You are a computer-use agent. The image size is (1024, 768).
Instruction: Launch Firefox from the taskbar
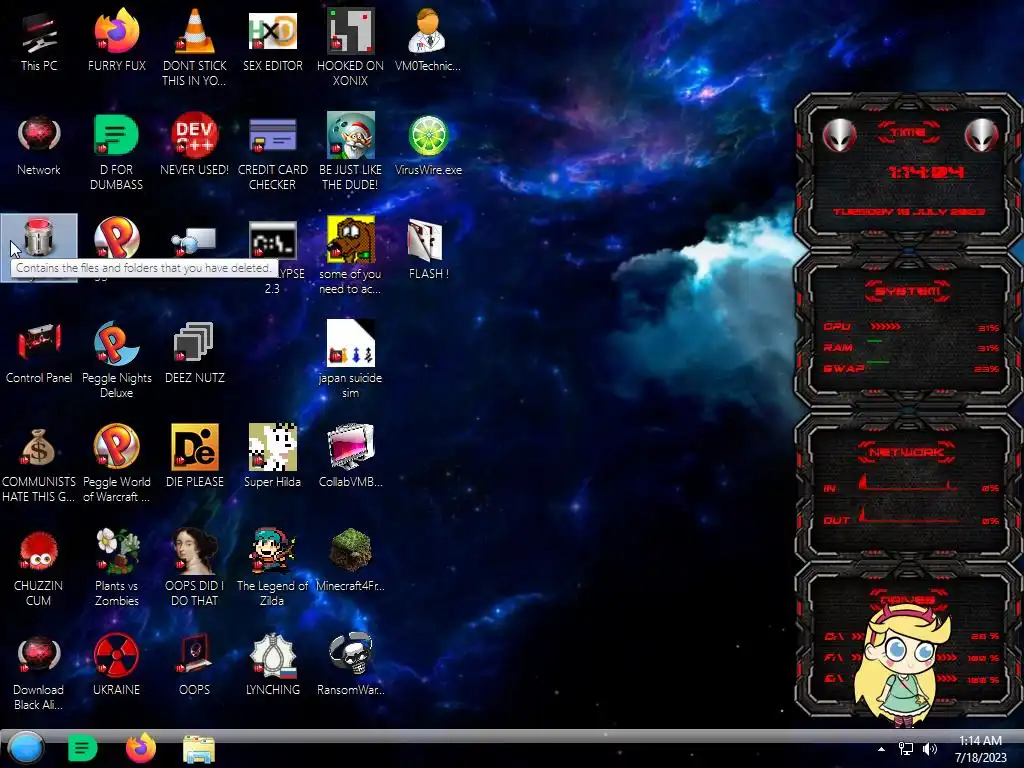coord(141,748)
